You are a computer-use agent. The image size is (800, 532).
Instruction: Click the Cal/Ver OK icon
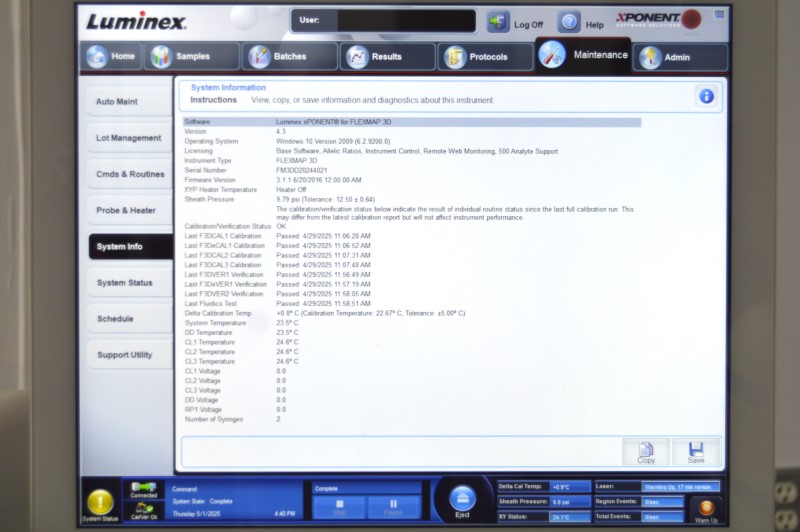[144, 511]
